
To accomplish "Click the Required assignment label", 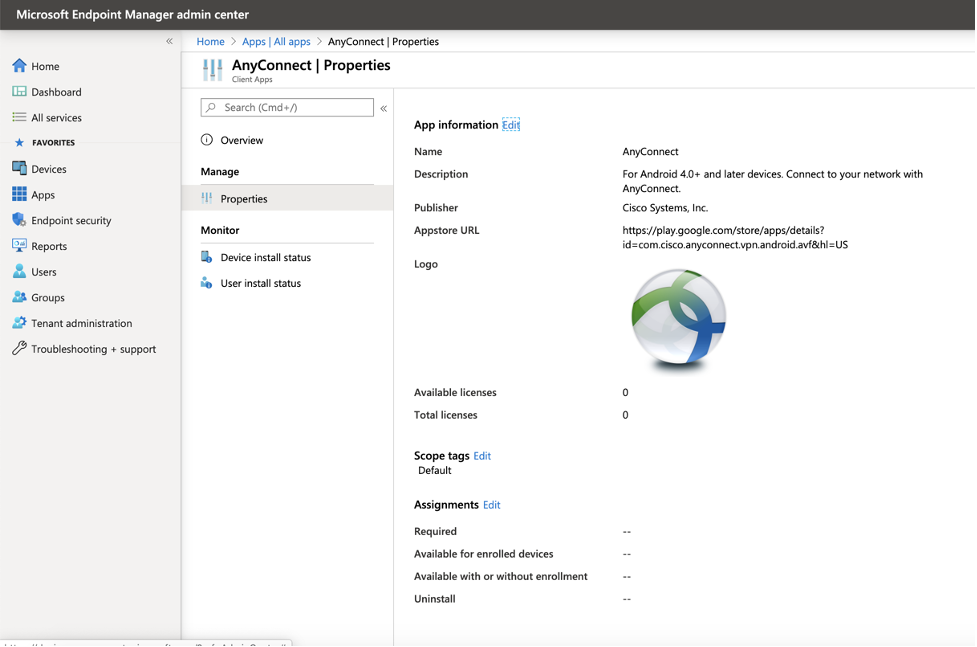I will (x=435, y=531).
